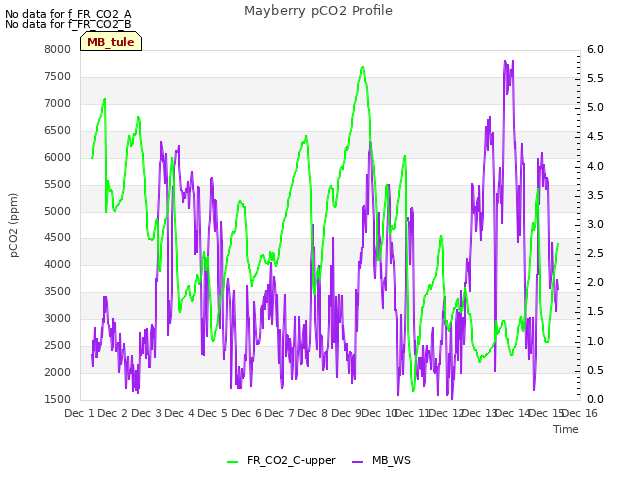Click the 7000 left-axis value
This screenshot has height=480, width=640.
[x=58, y=103]
